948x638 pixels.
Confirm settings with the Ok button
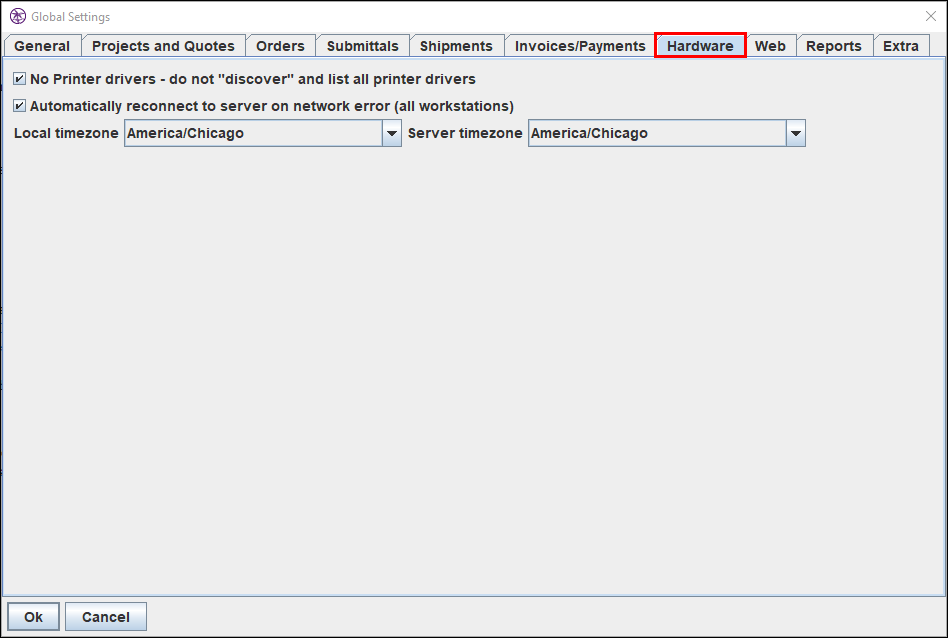click(32, 616)
